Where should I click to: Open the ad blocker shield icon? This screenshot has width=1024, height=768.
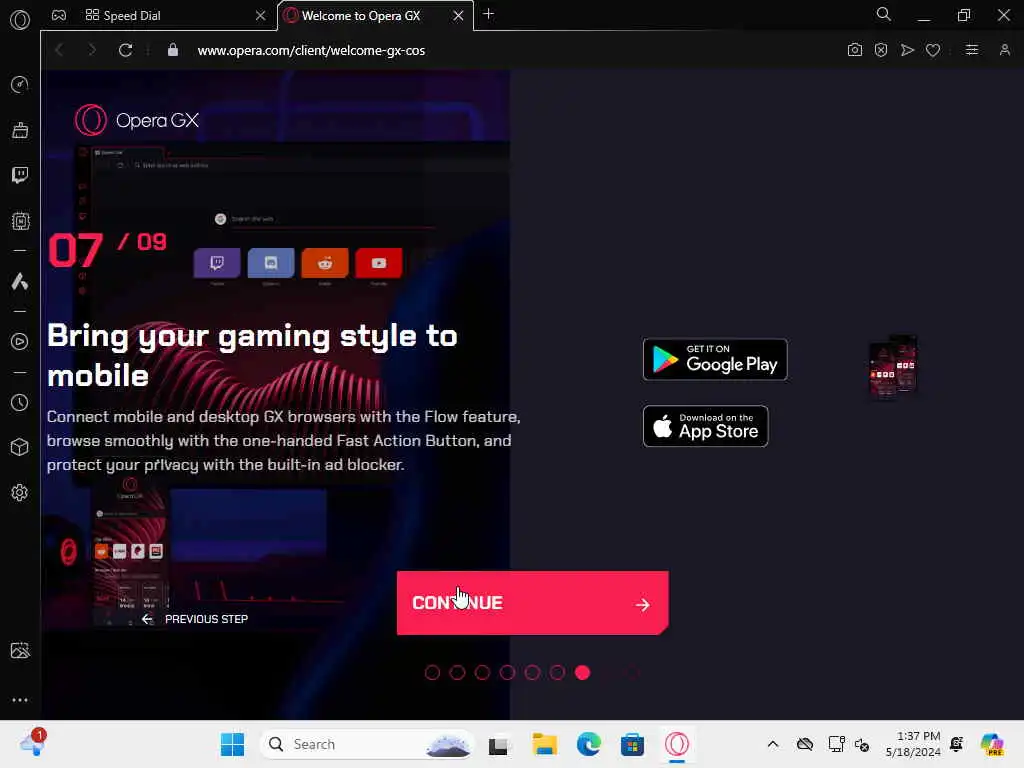click(881, 50)
